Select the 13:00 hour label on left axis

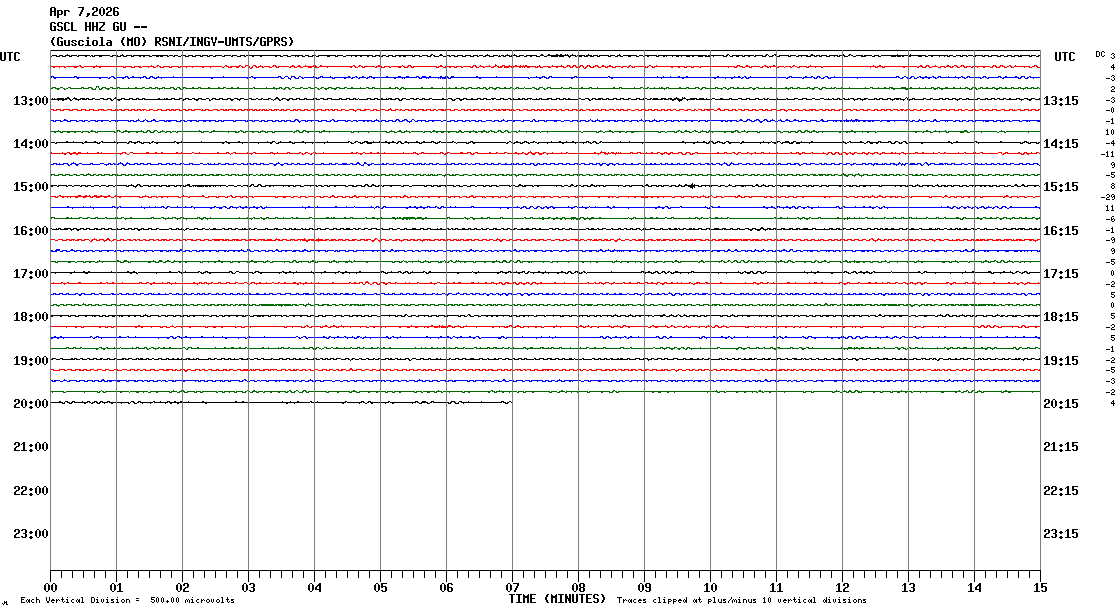point(31,101)
